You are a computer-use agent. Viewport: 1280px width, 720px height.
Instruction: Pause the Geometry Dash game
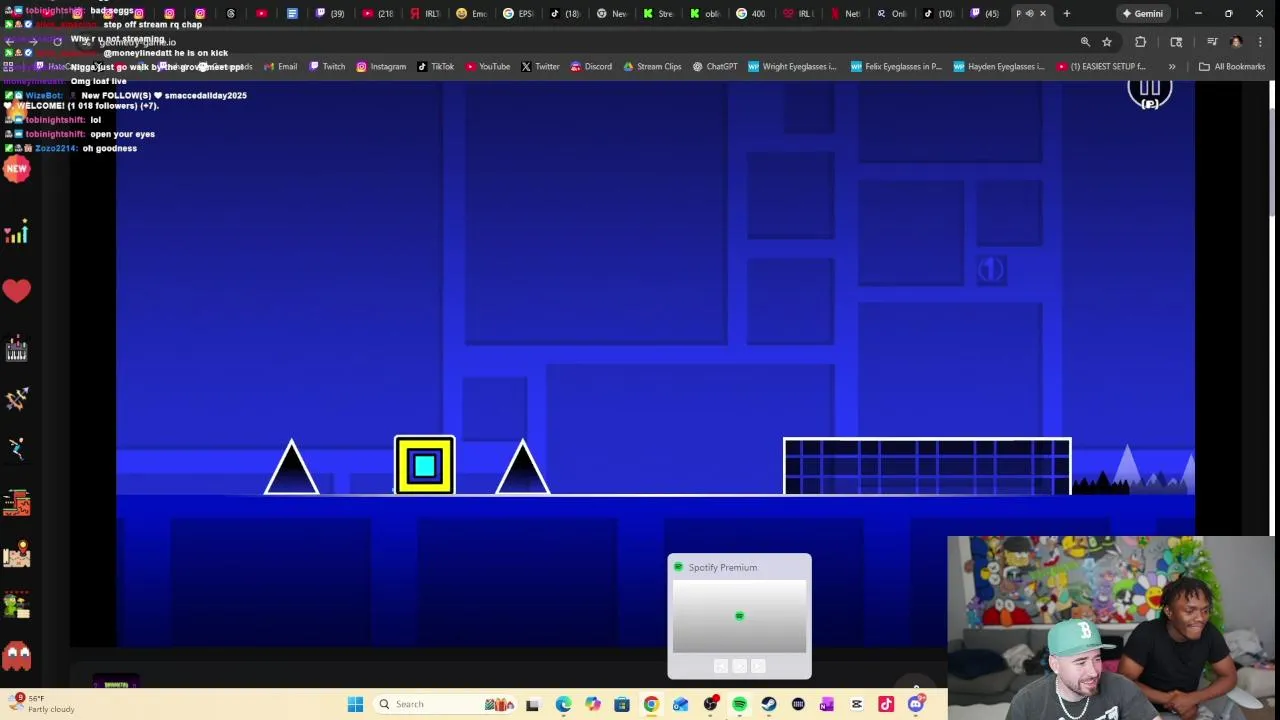[1150, 90]
